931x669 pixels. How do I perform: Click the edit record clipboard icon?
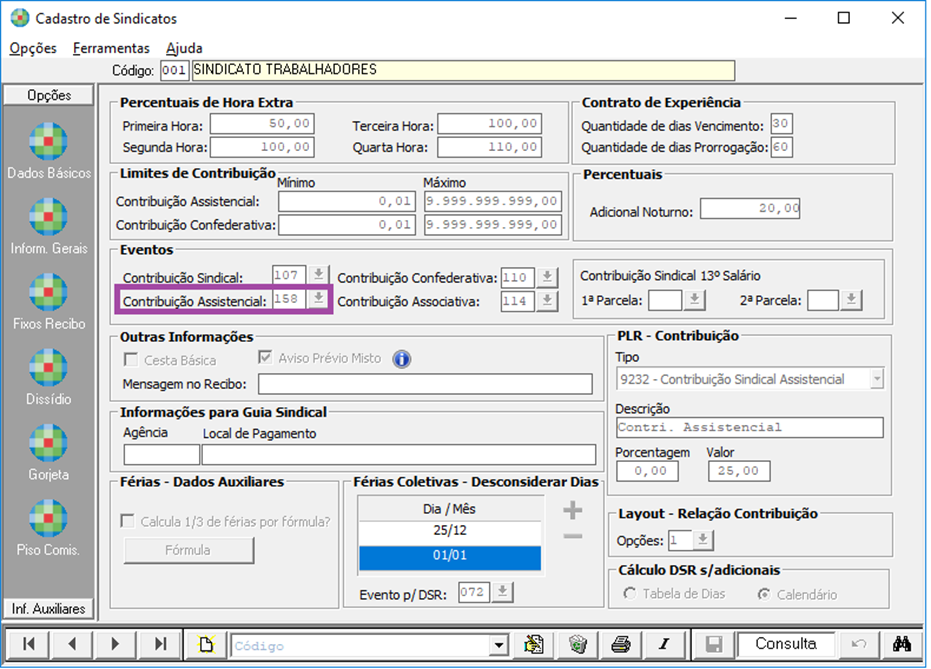tap(534, 644)
